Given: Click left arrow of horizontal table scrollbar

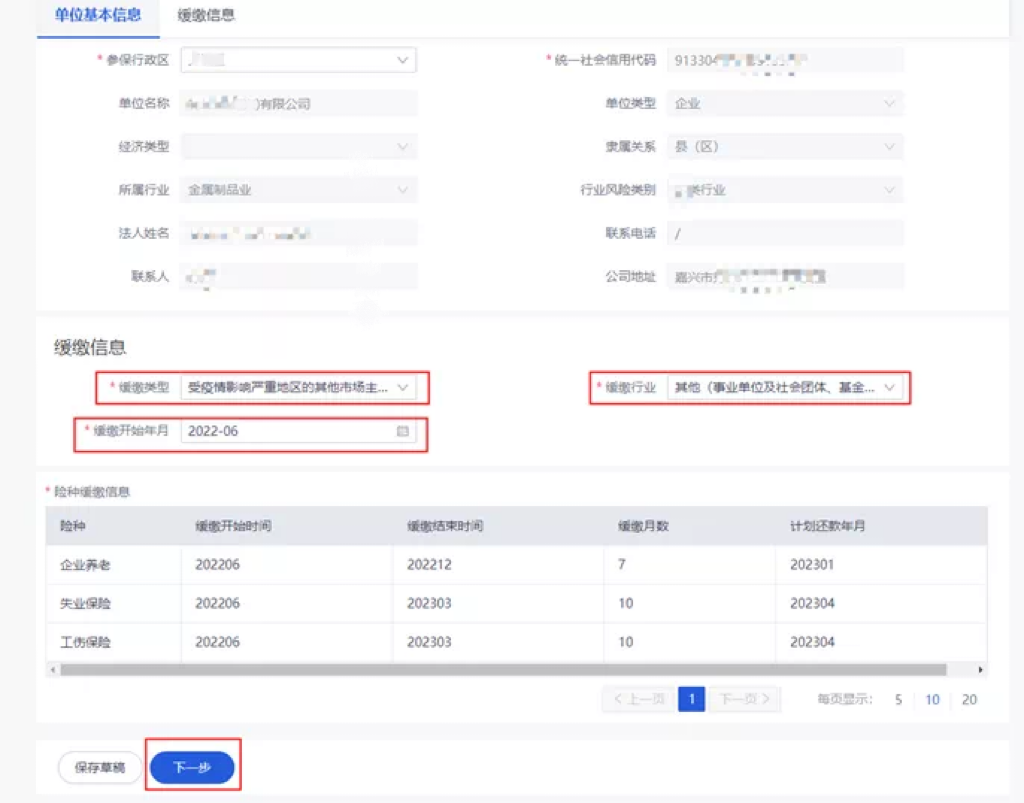Looking at the screenshot, I should coord(52,669).
